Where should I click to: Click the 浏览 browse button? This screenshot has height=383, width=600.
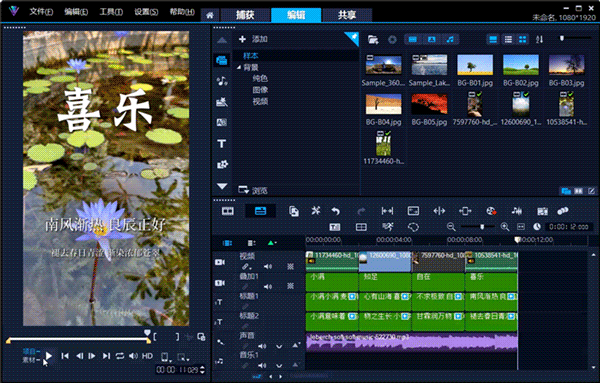(x=253, y=190)
